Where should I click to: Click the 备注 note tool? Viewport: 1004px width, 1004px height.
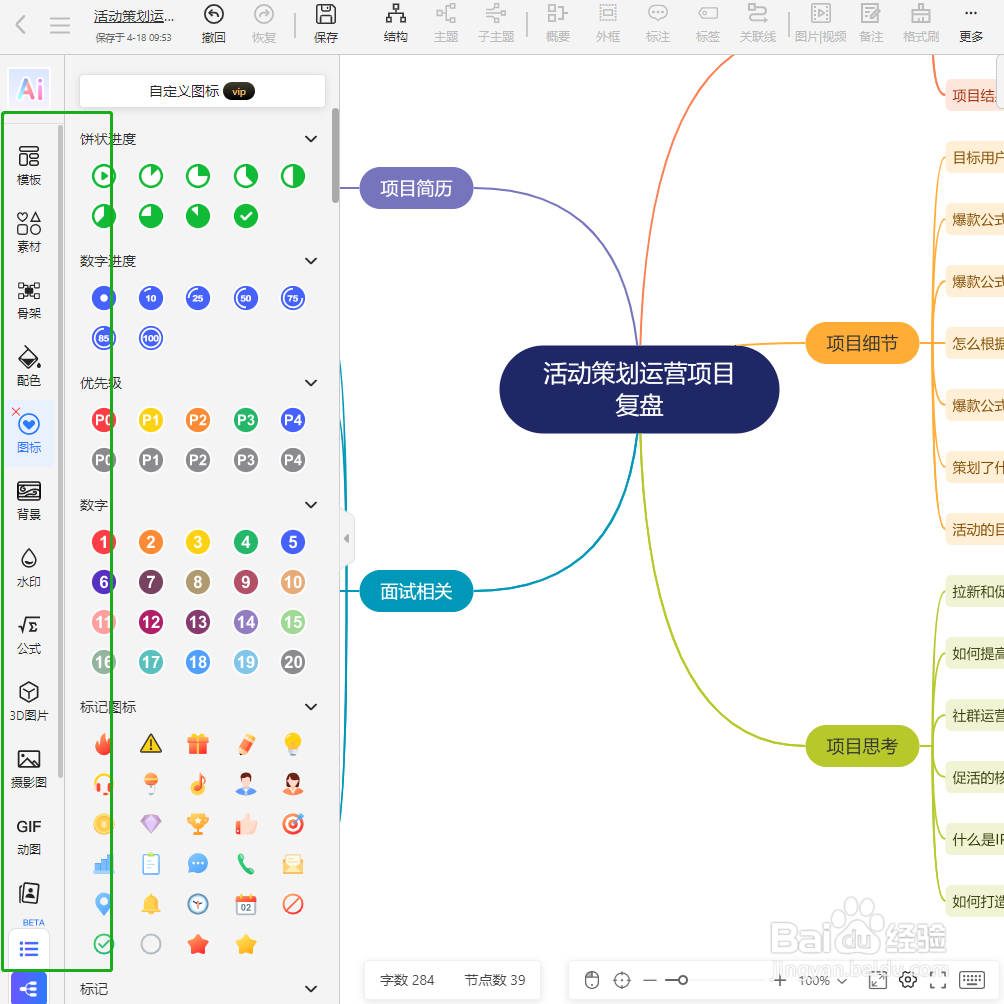pyautogui.click(x=871, y=24)
